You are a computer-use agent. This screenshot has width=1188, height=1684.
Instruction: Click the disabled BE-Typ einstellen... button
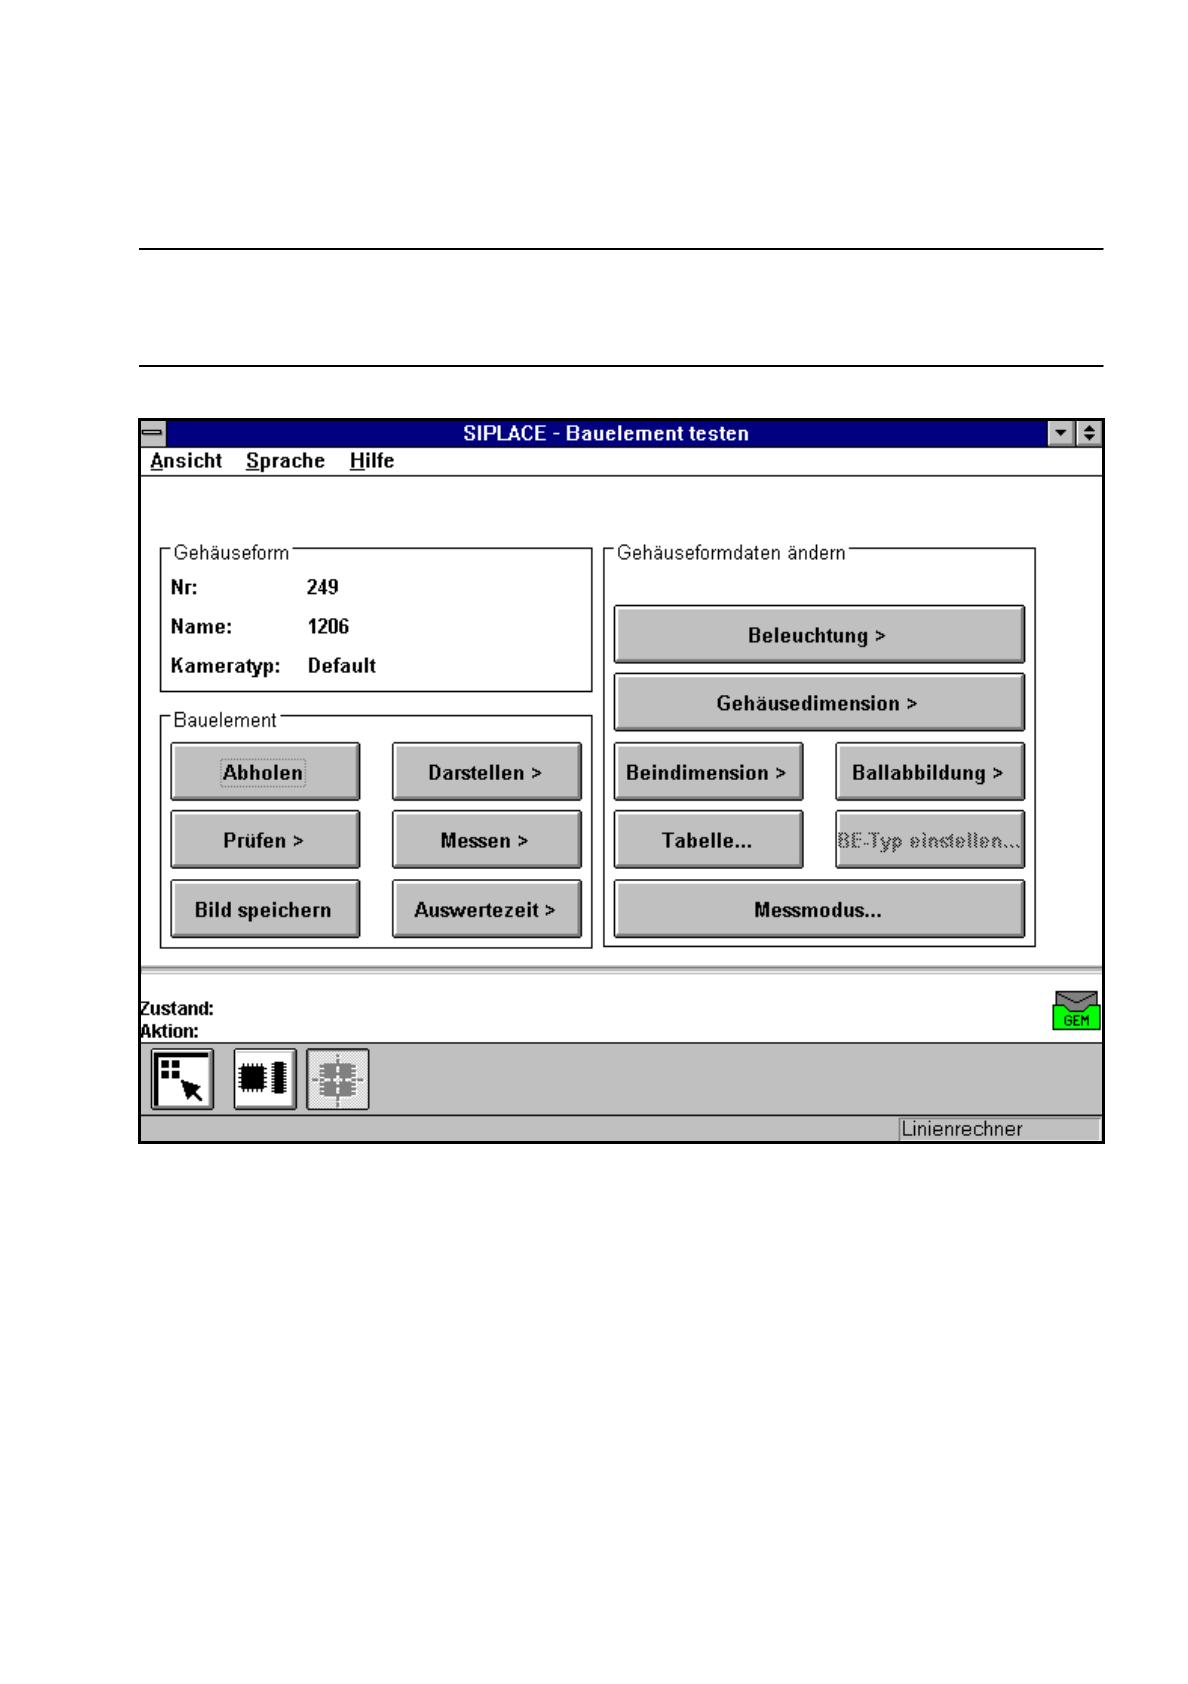click(x=930, y=840)
